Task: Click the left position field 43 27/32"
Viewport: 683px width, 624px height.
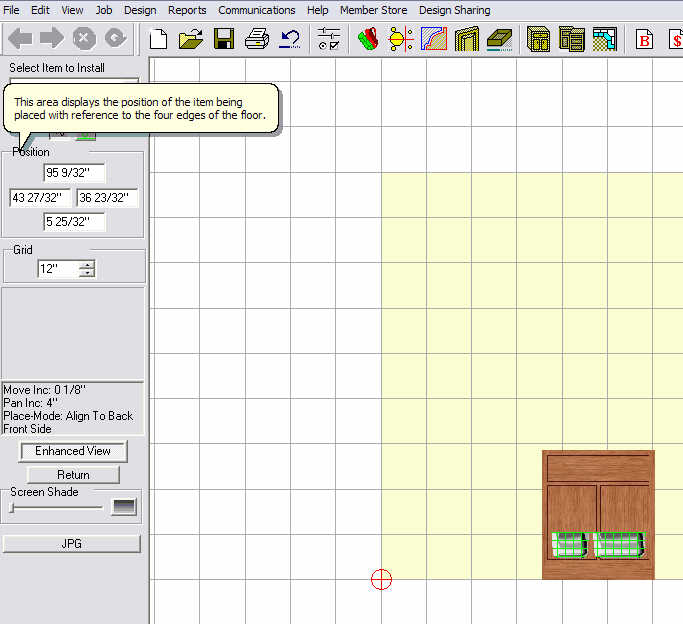Action: [x=40, y=198]
